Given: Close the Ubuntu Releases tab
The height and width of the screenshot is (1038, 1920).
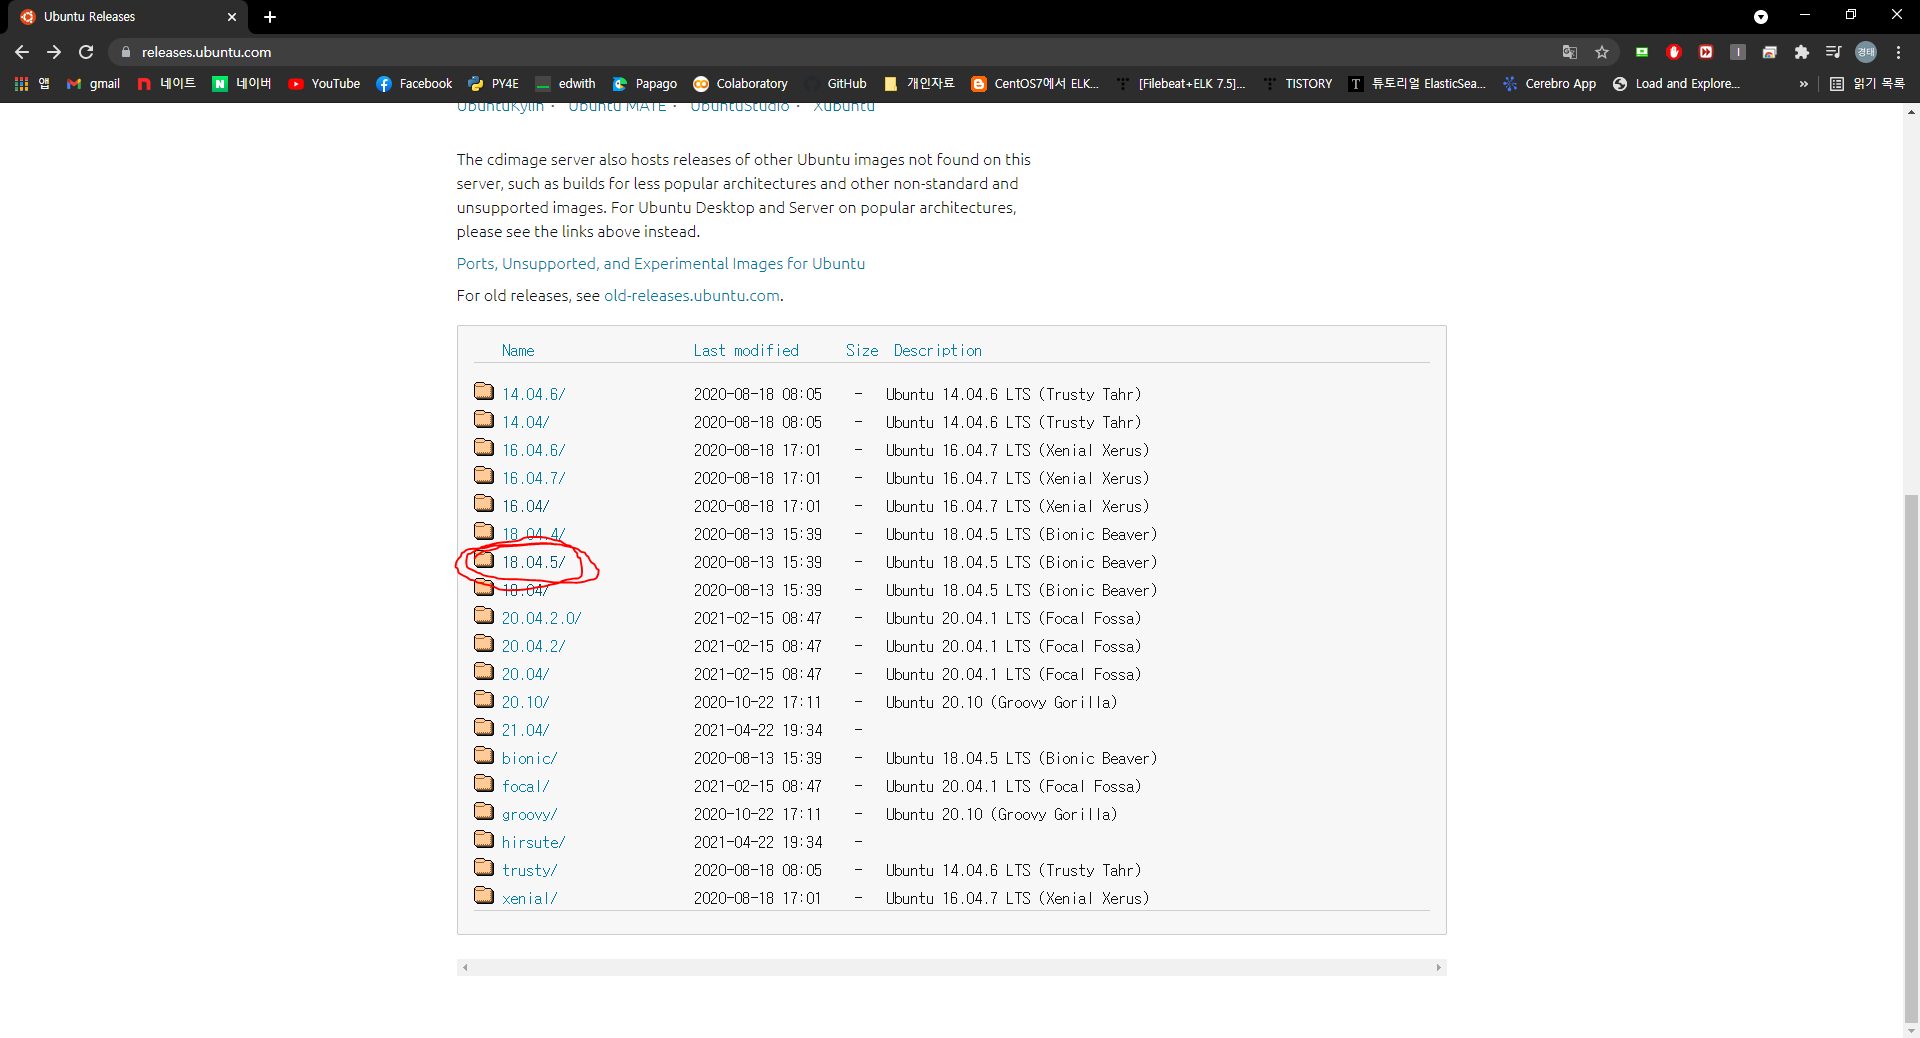Looking at the screenshot, I should pos(232,17).
